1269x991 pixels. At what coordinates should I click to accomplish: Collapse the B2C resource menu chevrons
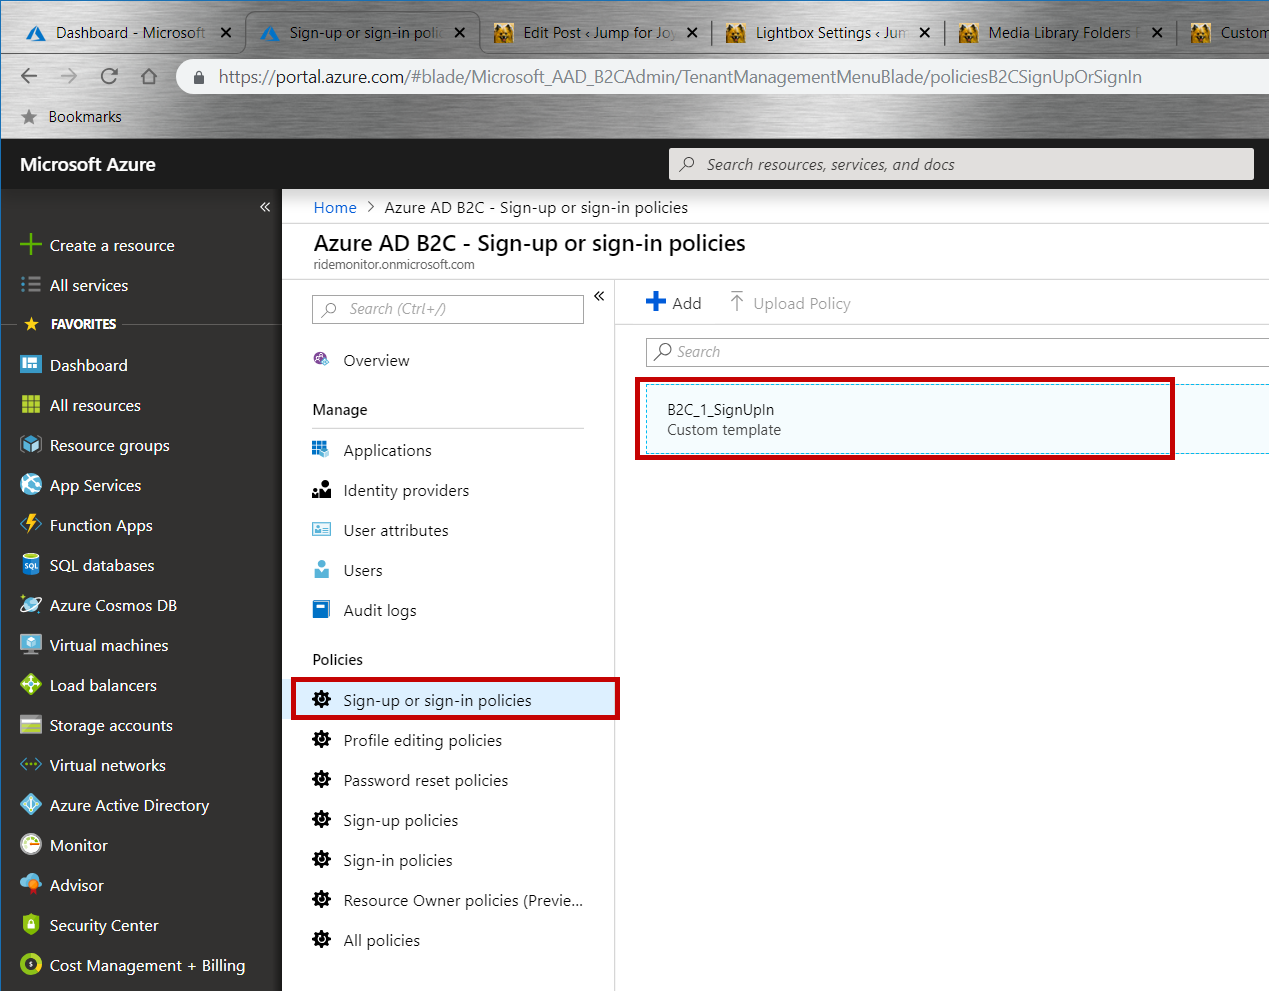[x=599, y=296]
